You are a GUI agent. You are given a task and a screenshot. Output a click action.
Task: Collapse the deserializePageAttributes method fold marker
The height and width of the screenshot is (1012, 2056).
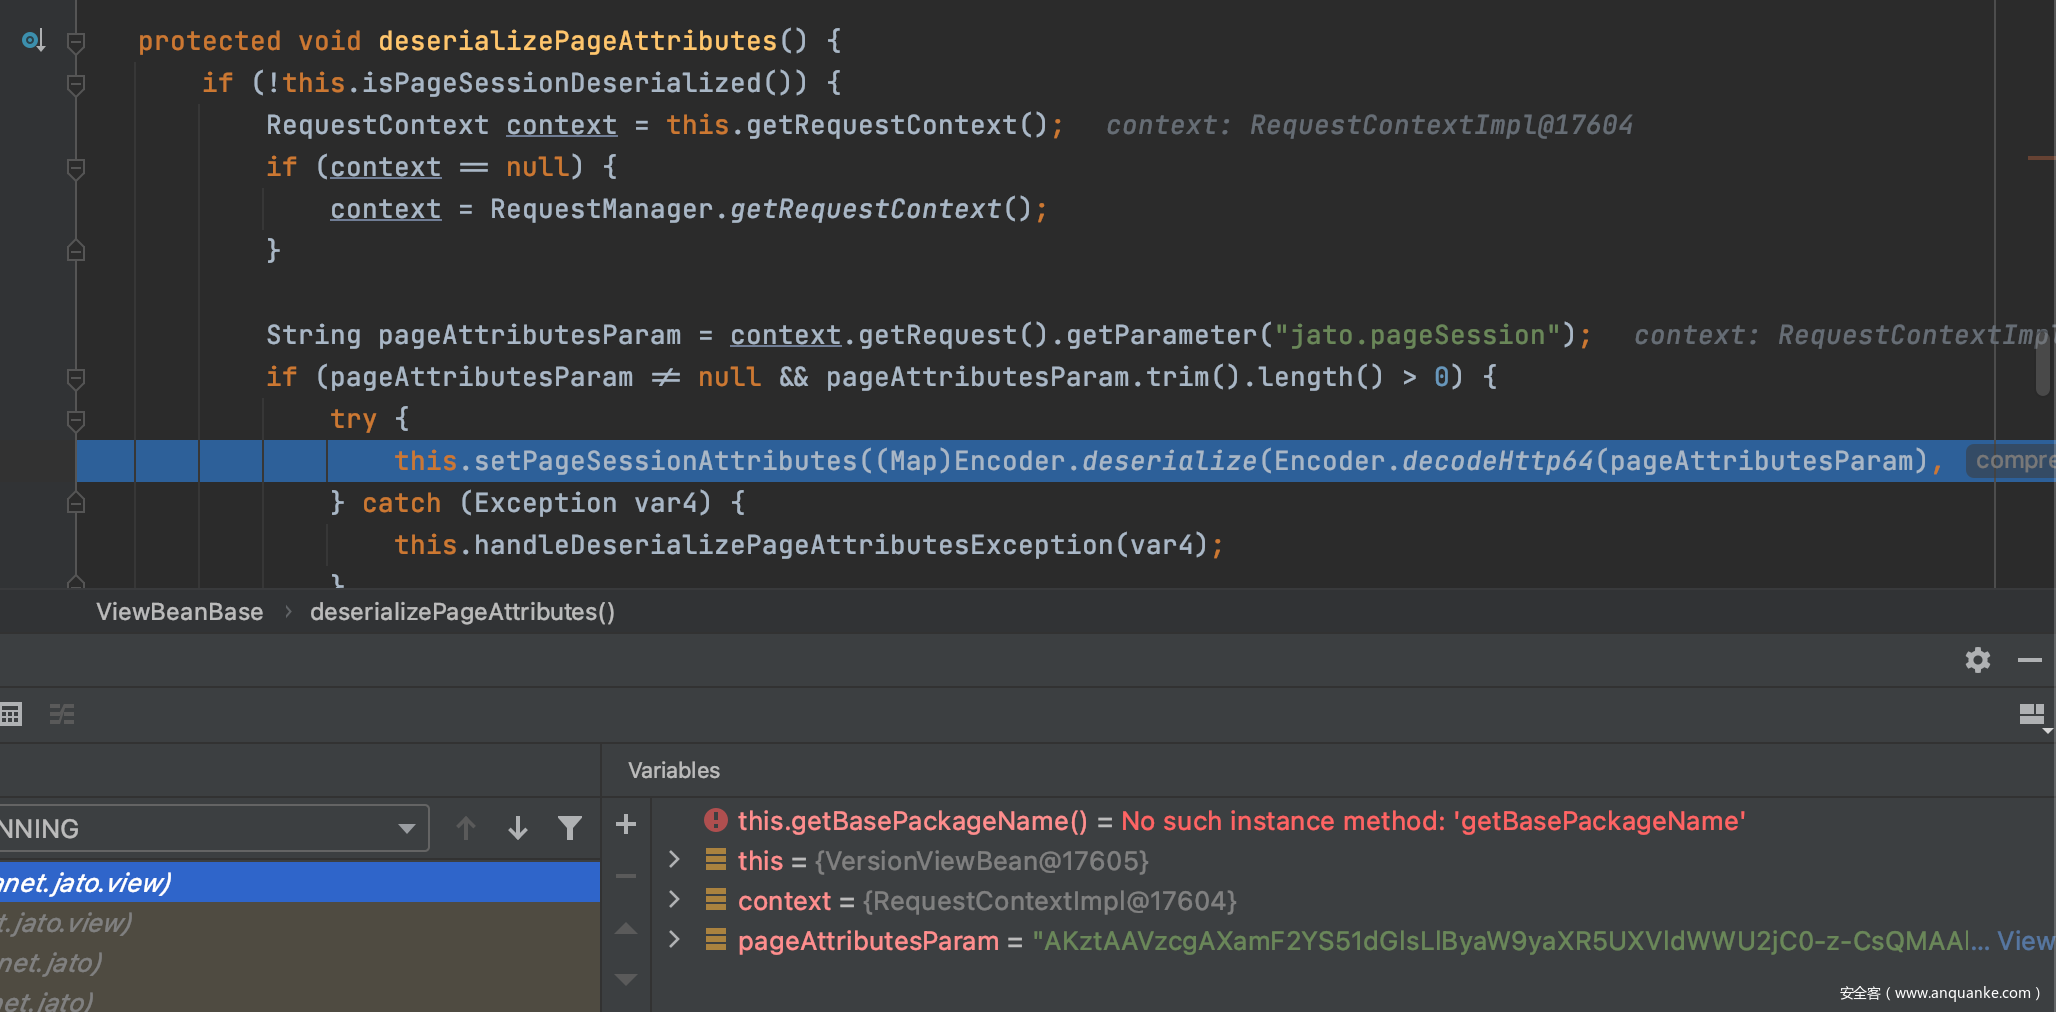[76, 42]
